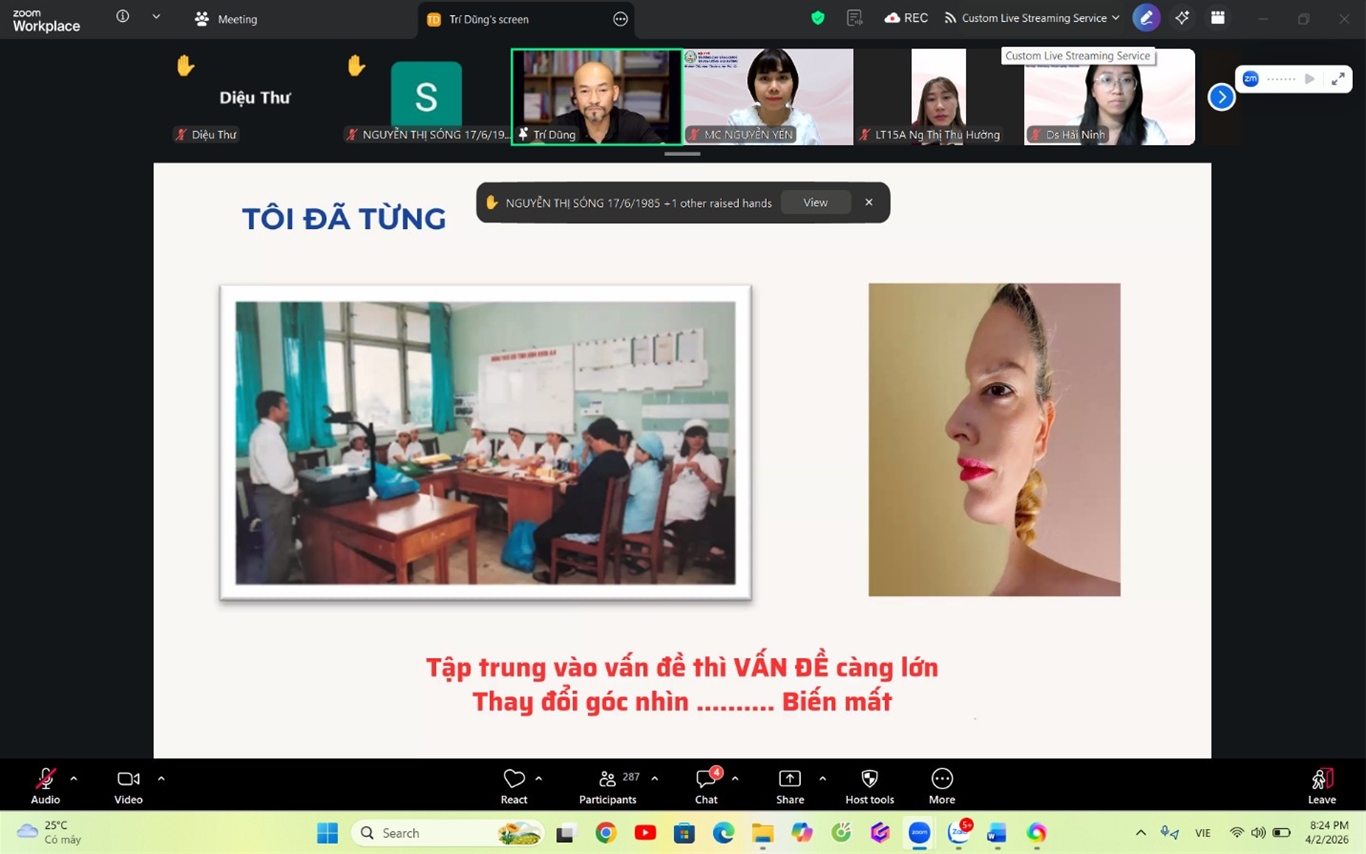Viewport: 1366px width, 854px height.
Task: Toggle the Video camera button
Action: tap(128, 780)
